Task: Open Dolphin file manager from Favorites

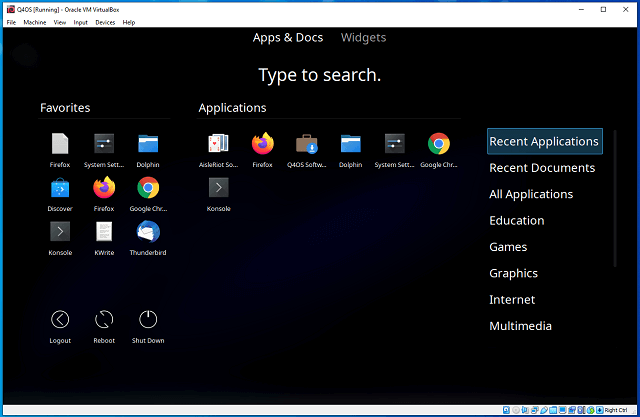Action: click(148, 144)
